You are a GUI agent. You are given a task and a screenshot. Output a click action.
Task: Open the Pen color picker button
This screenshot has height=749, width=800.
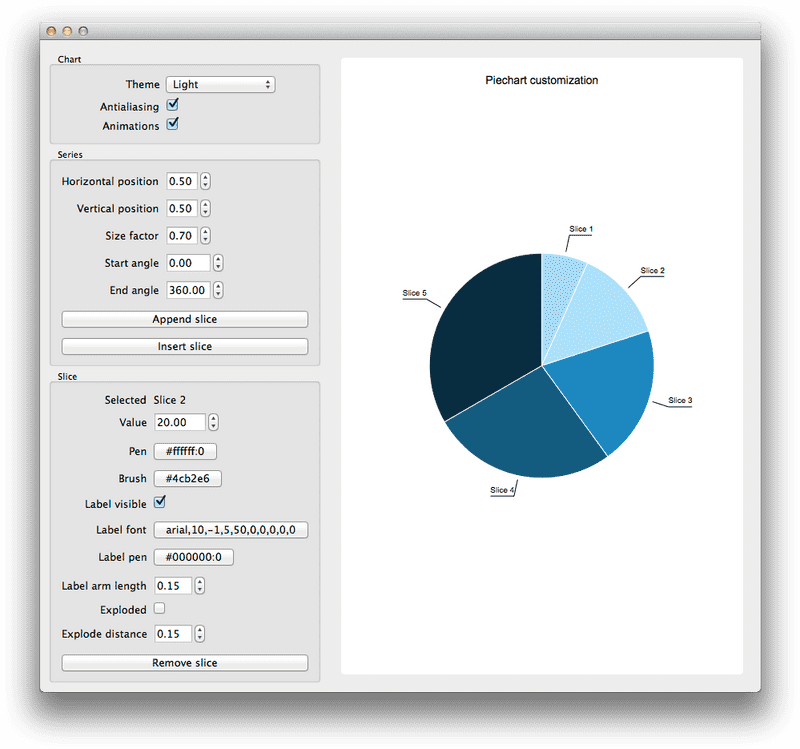click(x=185, y=451)
